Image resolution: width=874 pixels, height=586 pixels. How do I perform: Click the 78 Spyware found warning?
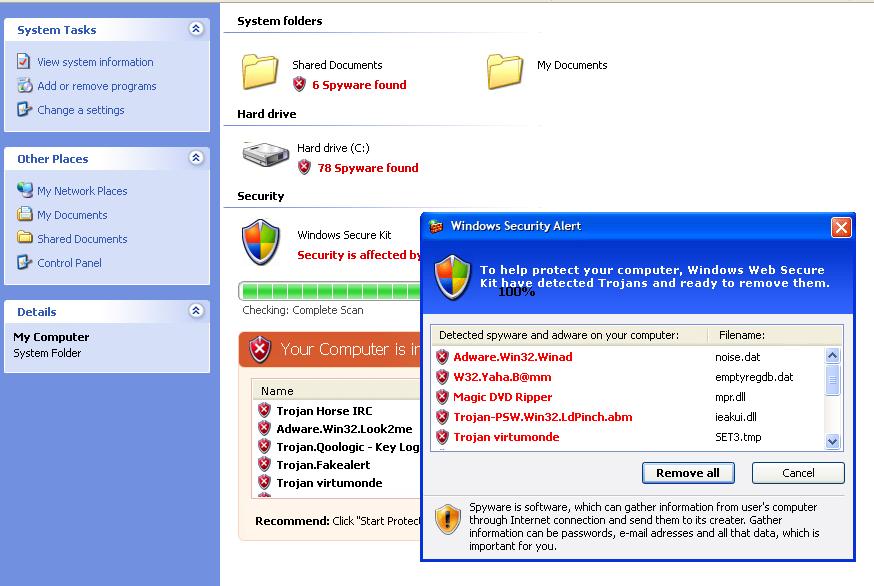(x=368, y=168)
